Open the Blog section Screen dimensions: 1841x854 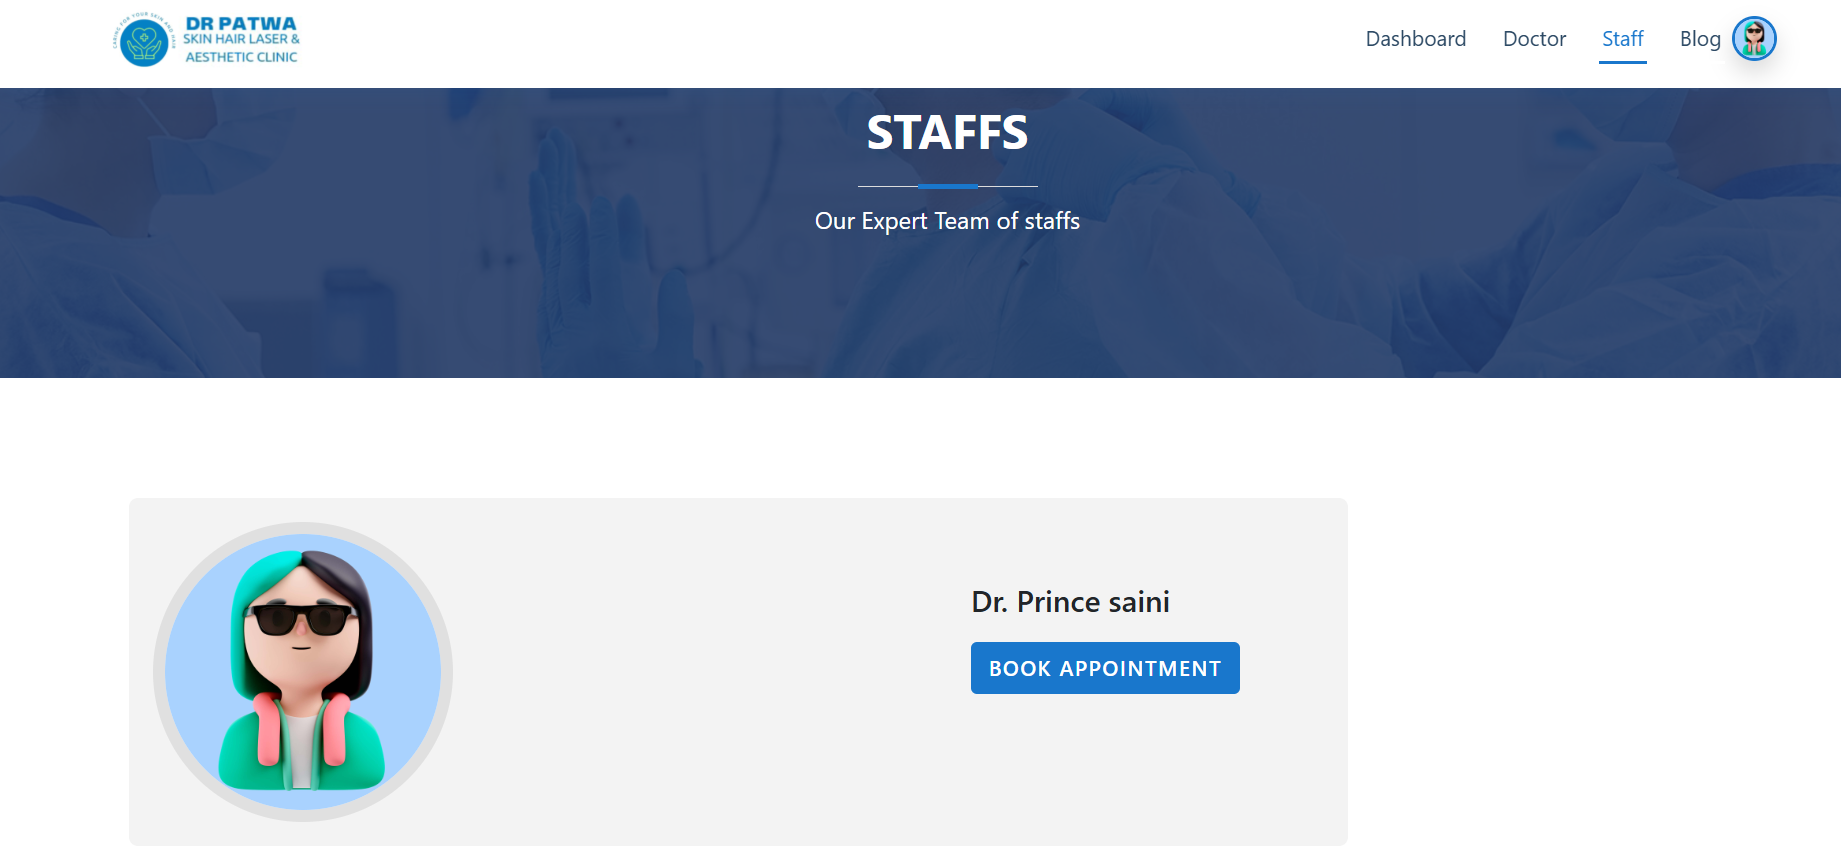(x=1699, y=39)
